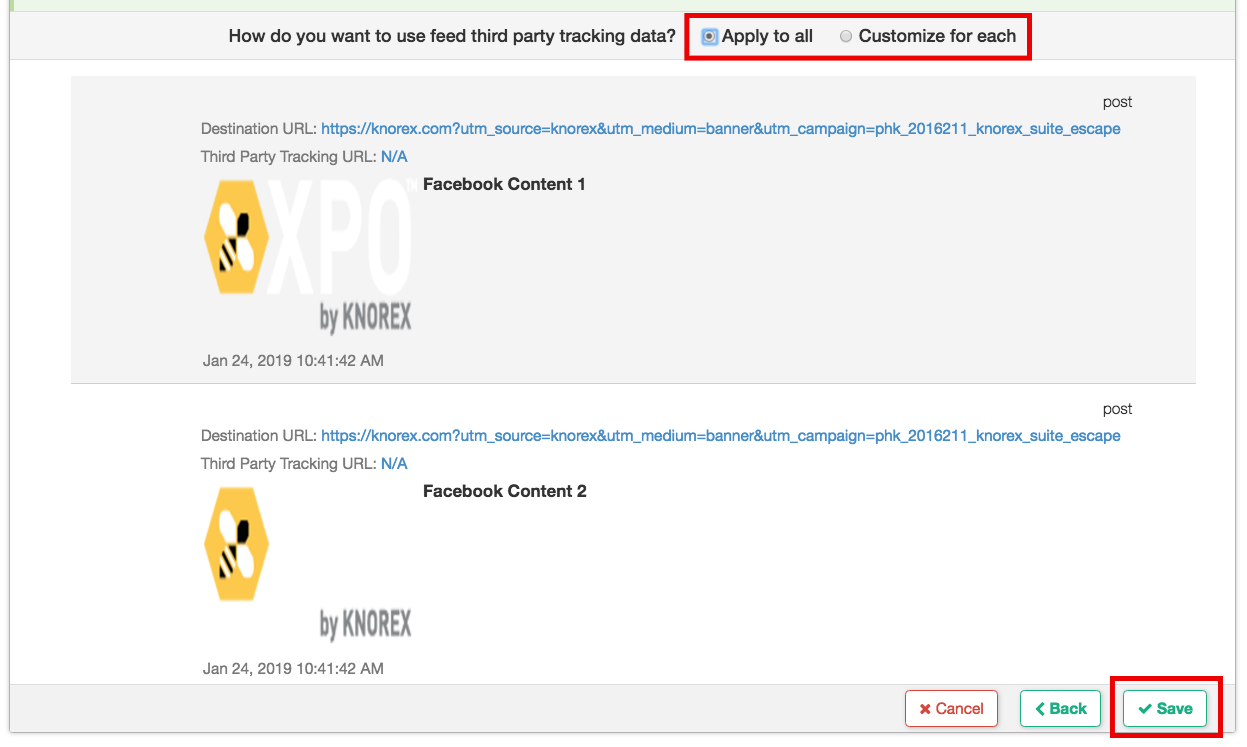1247x747 pixels.
Task: Click the 'post' label of the second feed item
Action: tap(1117, 409)
